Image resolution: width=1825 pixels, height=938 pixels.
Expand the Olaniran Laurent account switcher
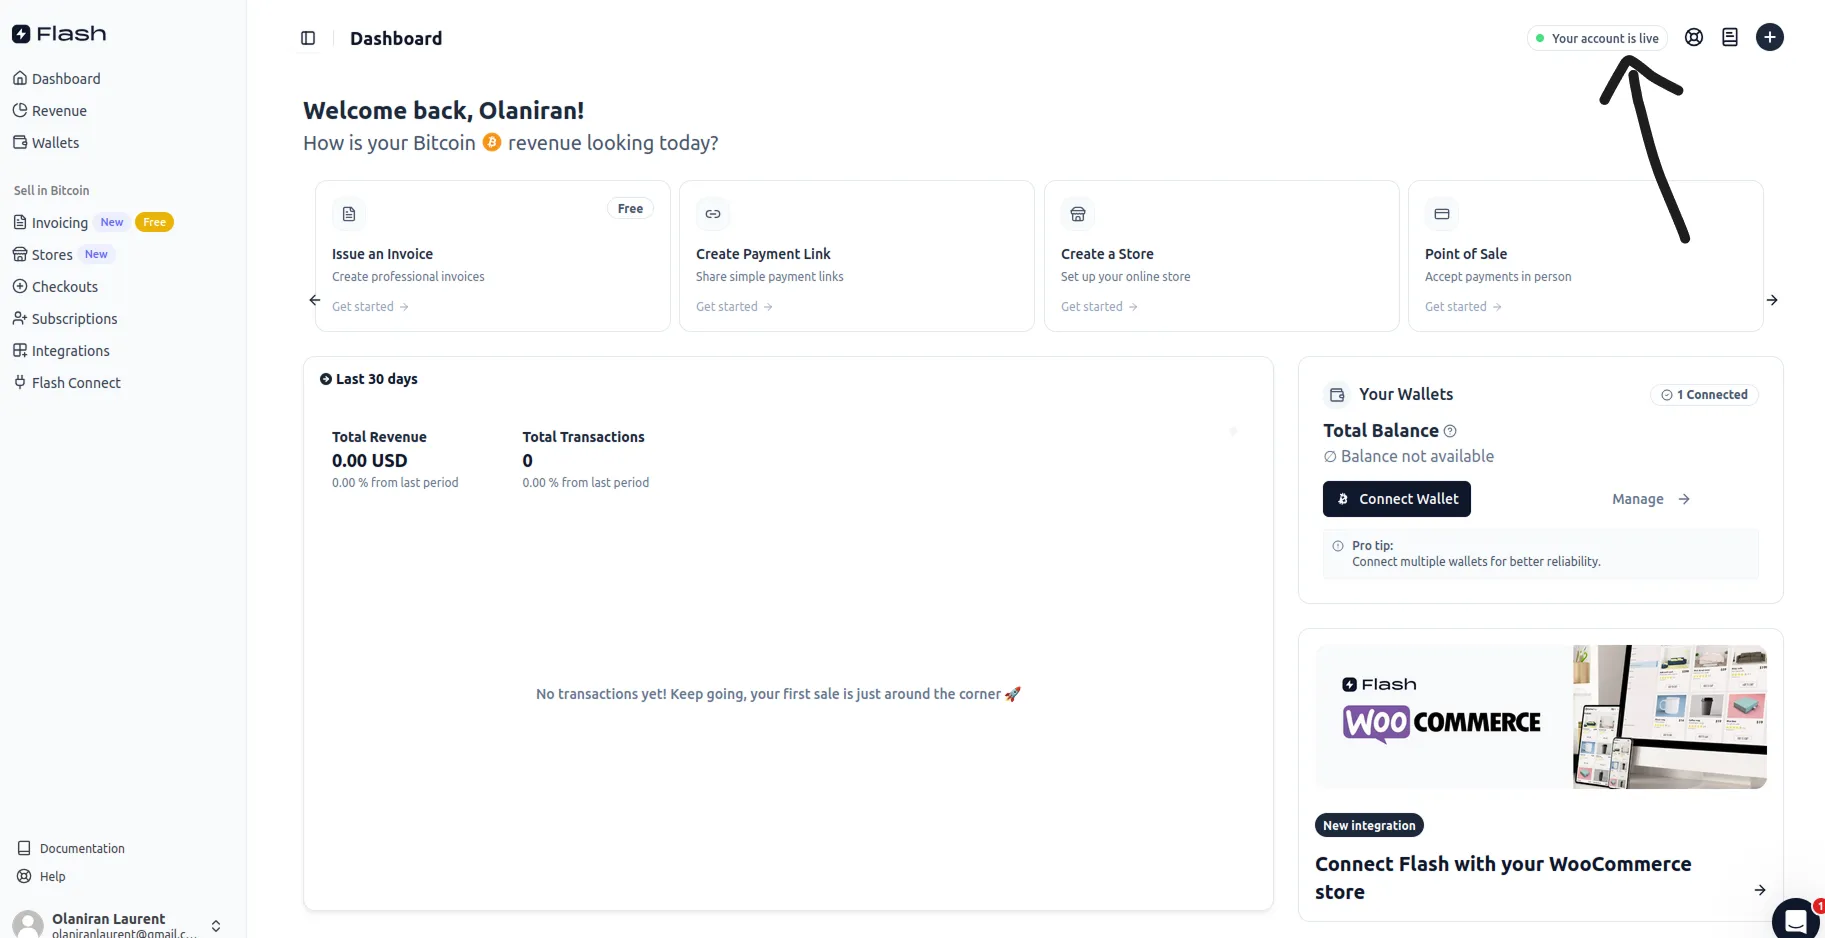[216, 925]
